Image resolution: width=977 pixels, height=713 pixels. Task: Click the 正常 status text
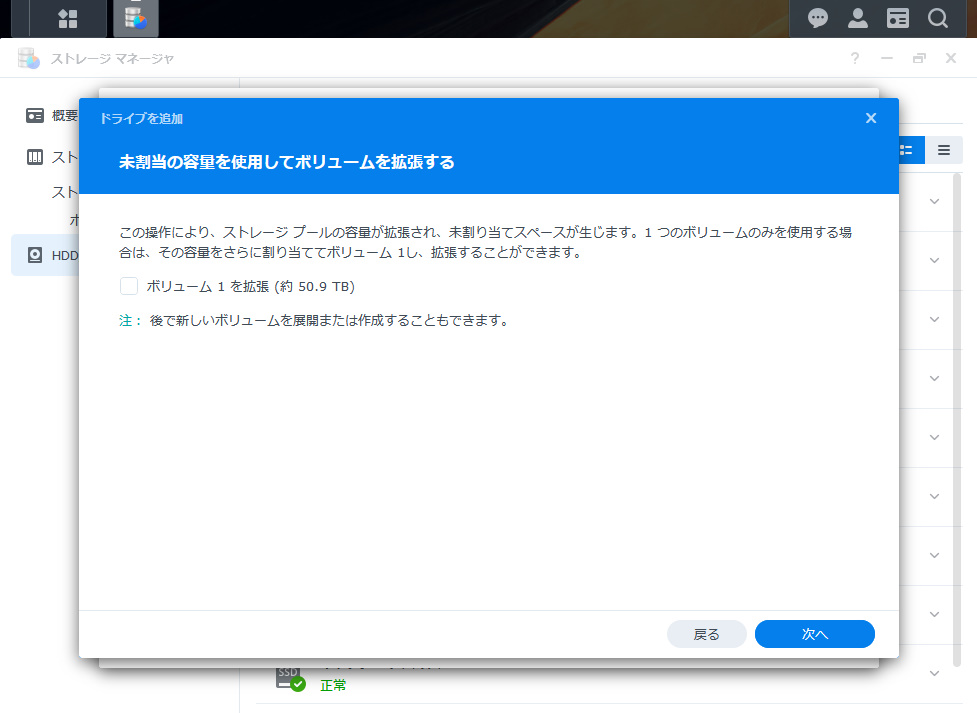333,686
